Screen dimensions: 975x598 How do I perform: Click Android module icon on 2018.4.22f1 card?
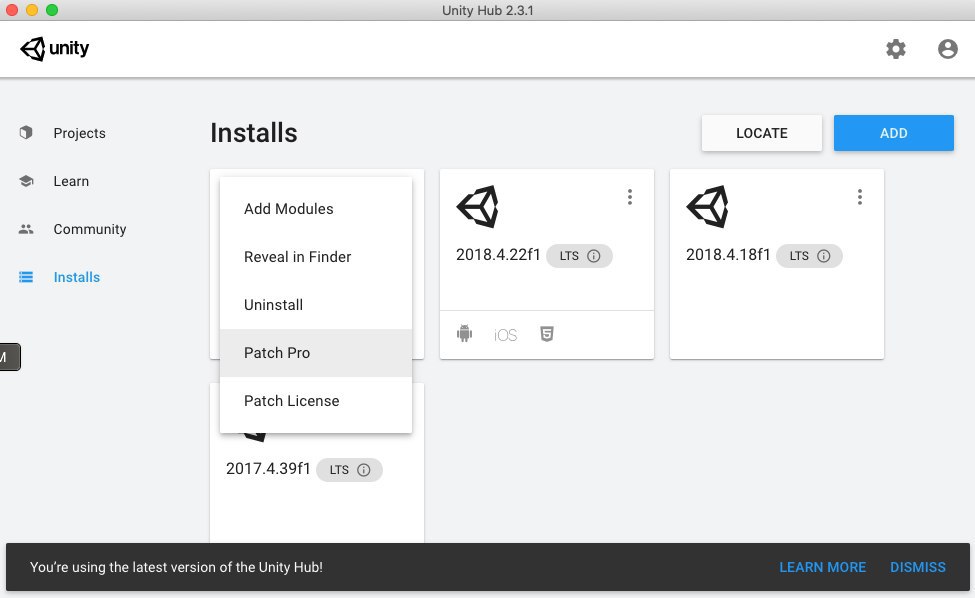[464, 334]
